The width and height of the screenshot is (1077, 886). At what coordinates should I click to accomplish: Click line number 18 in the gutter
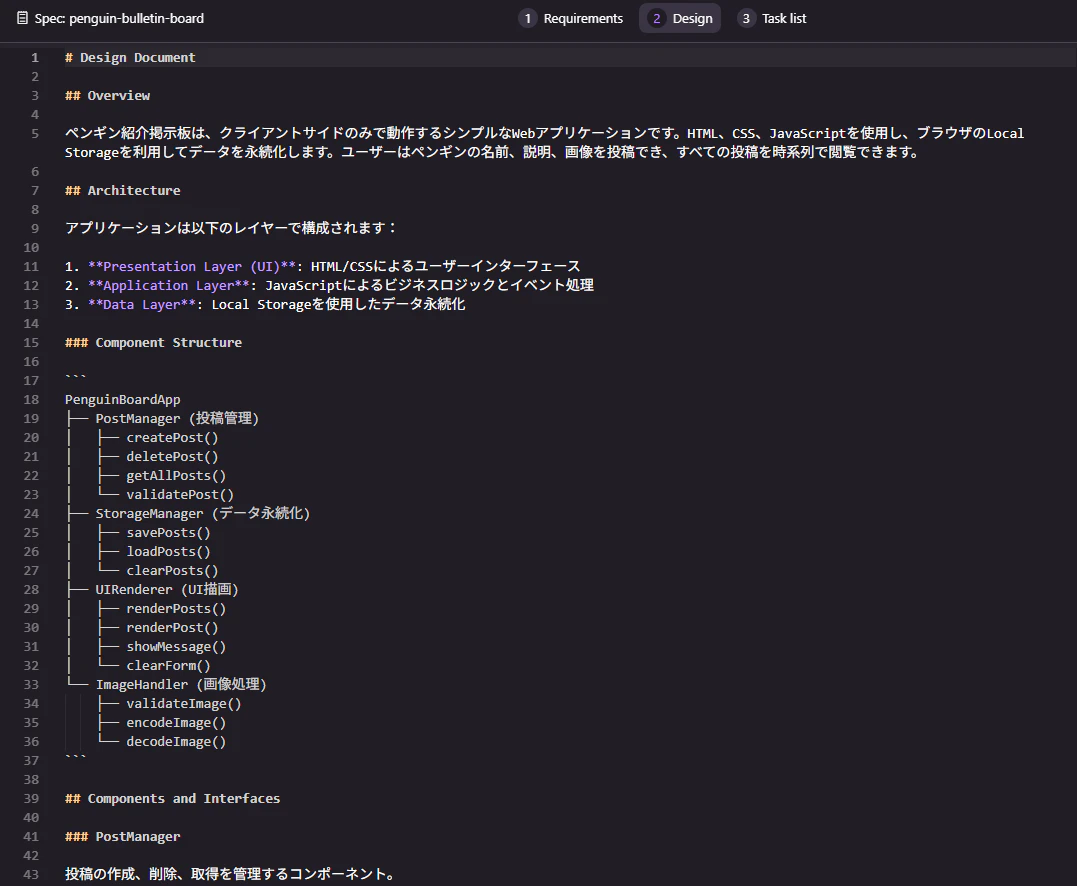pos(32,400)
